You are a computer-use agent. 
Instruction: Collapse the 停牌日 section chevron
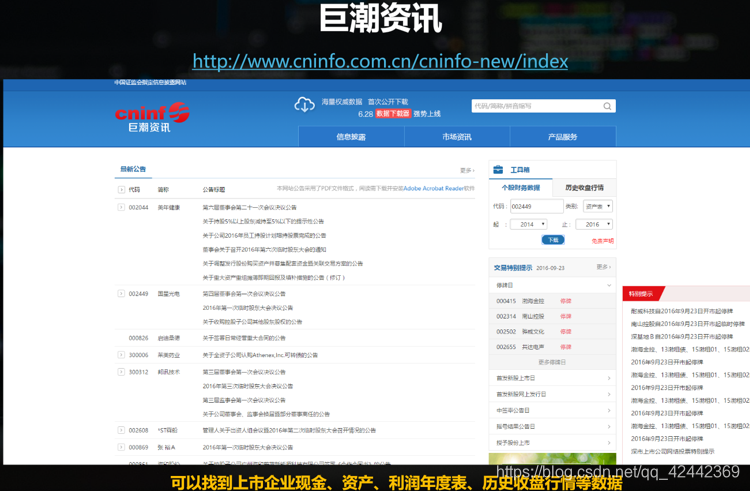coord(609,285)
